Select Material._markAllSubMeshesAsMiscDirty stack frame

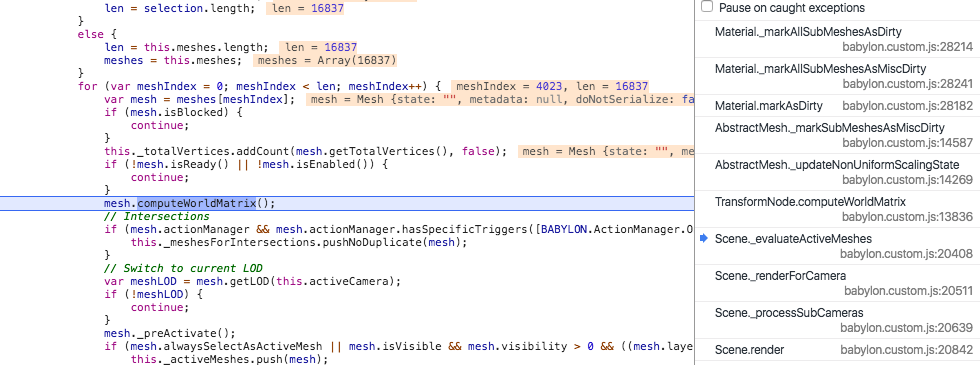pyautogui.click(x=838, y=76)
